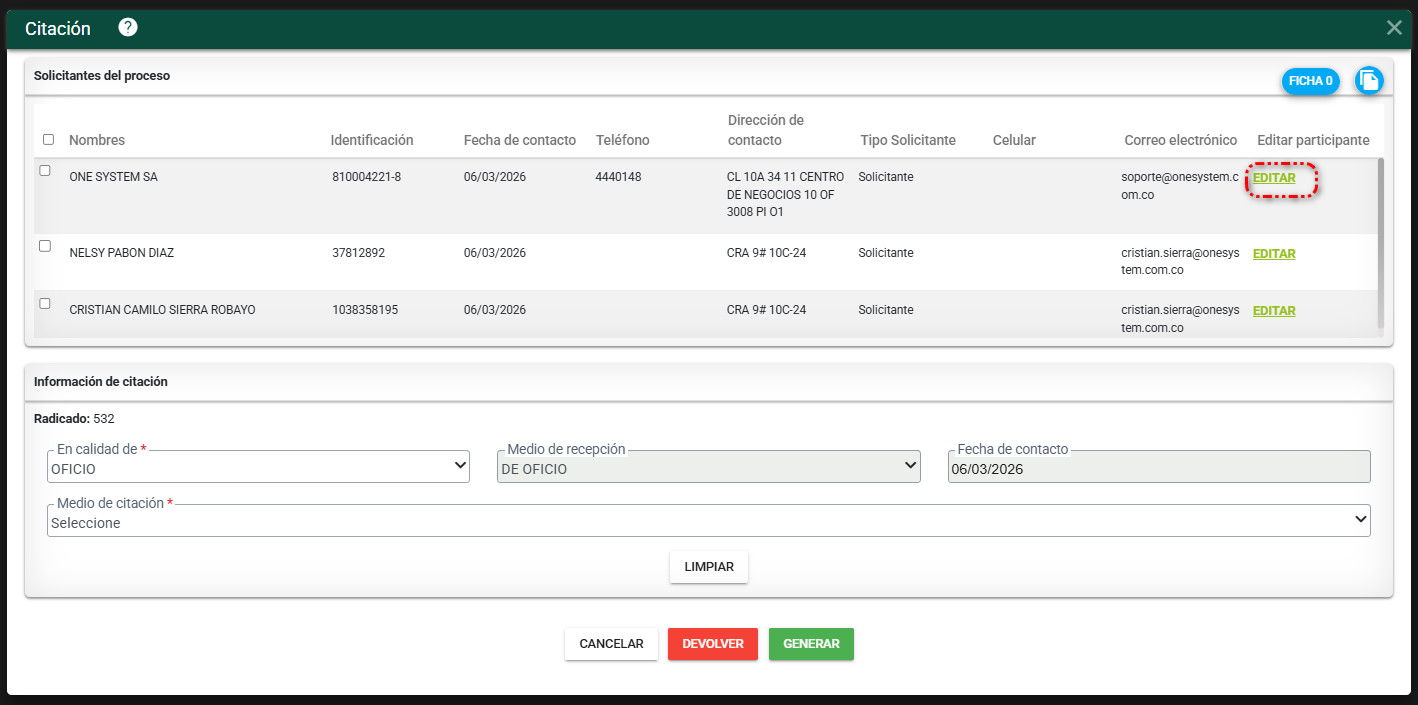This screenshot has height=705, width=1418.
Task: Click the FICHA 0 badge
Action: [1310, 81]
